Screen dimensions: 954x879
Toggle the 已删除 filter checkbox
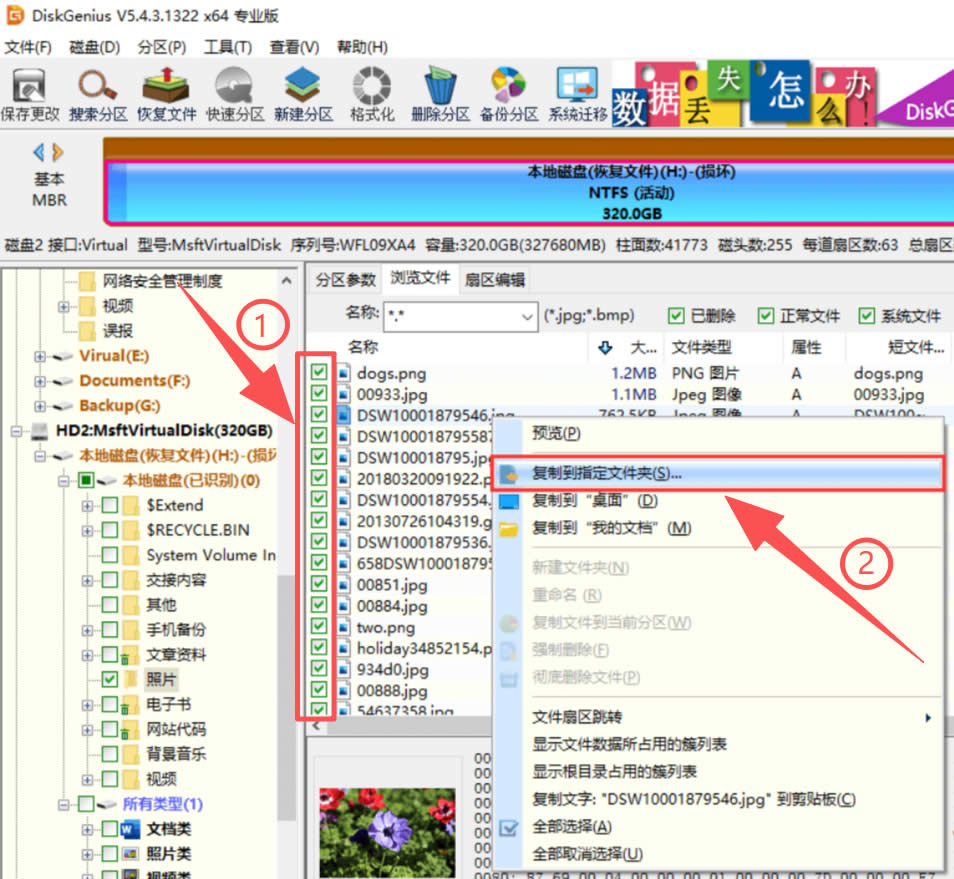click(676, 316)
